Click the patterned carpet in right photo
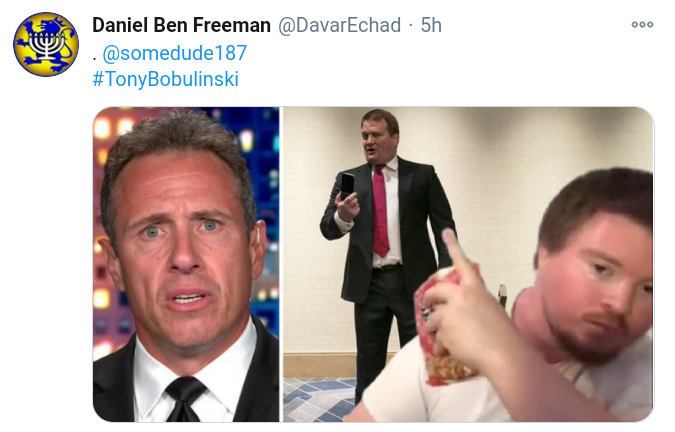 pyautogui.click(x=319, y=400)
